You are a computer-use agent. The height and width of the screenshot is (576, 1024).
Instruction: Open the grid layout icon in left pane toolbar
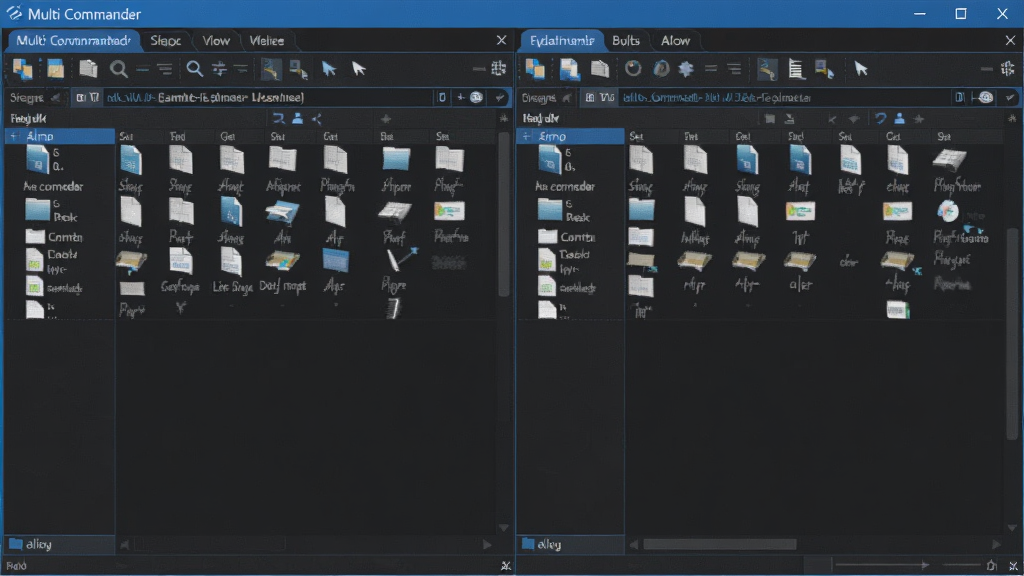pyautogui.click(x=499, y=68)
